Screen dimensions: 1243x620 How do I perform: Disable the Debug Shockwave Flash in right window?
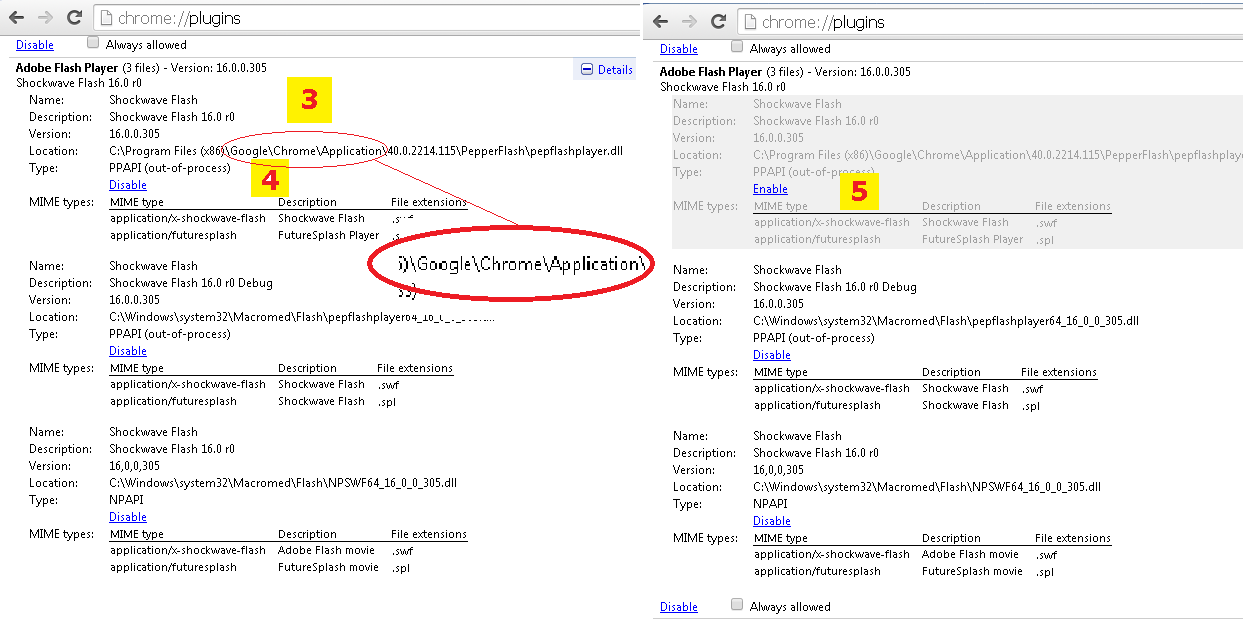coord(772,355)
